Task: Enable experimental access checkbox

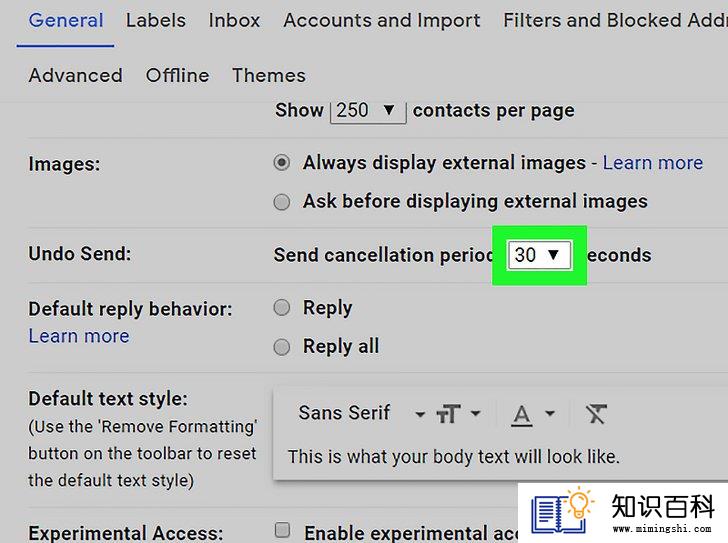Action: [282, 530]
